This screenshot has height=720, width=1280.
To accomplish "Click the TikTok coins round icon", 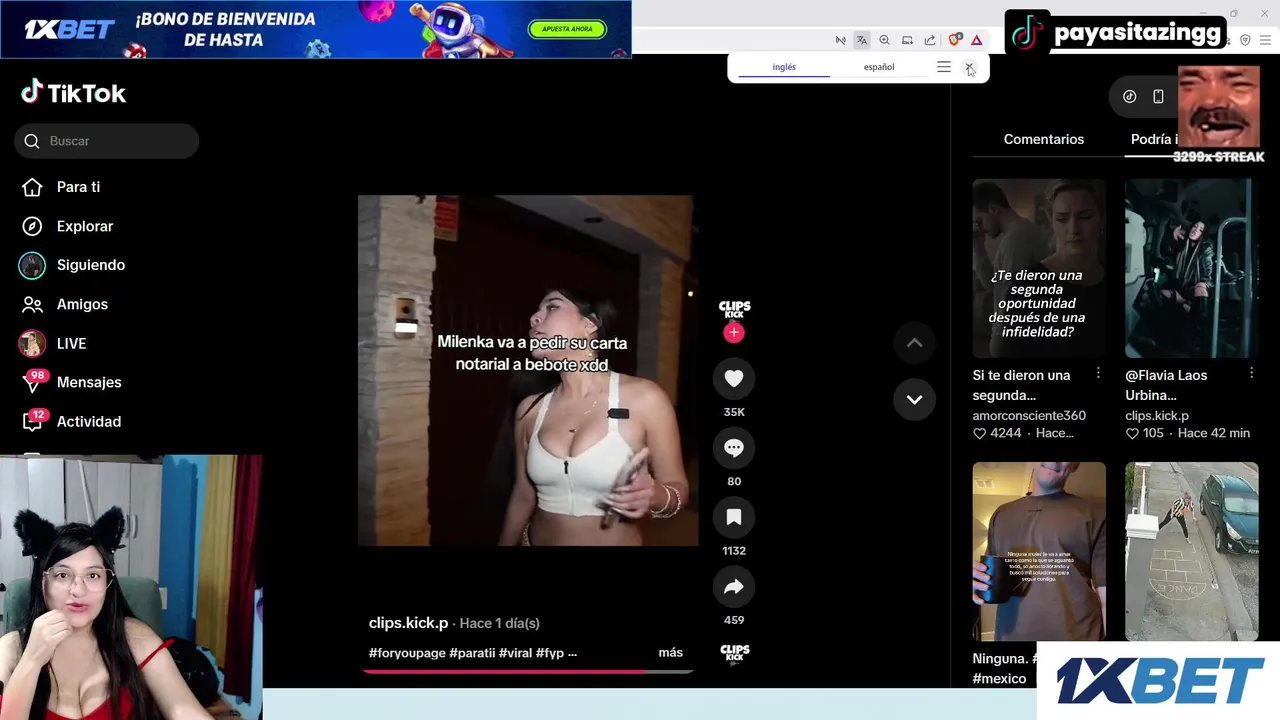I will click(x=1130, y=97).
